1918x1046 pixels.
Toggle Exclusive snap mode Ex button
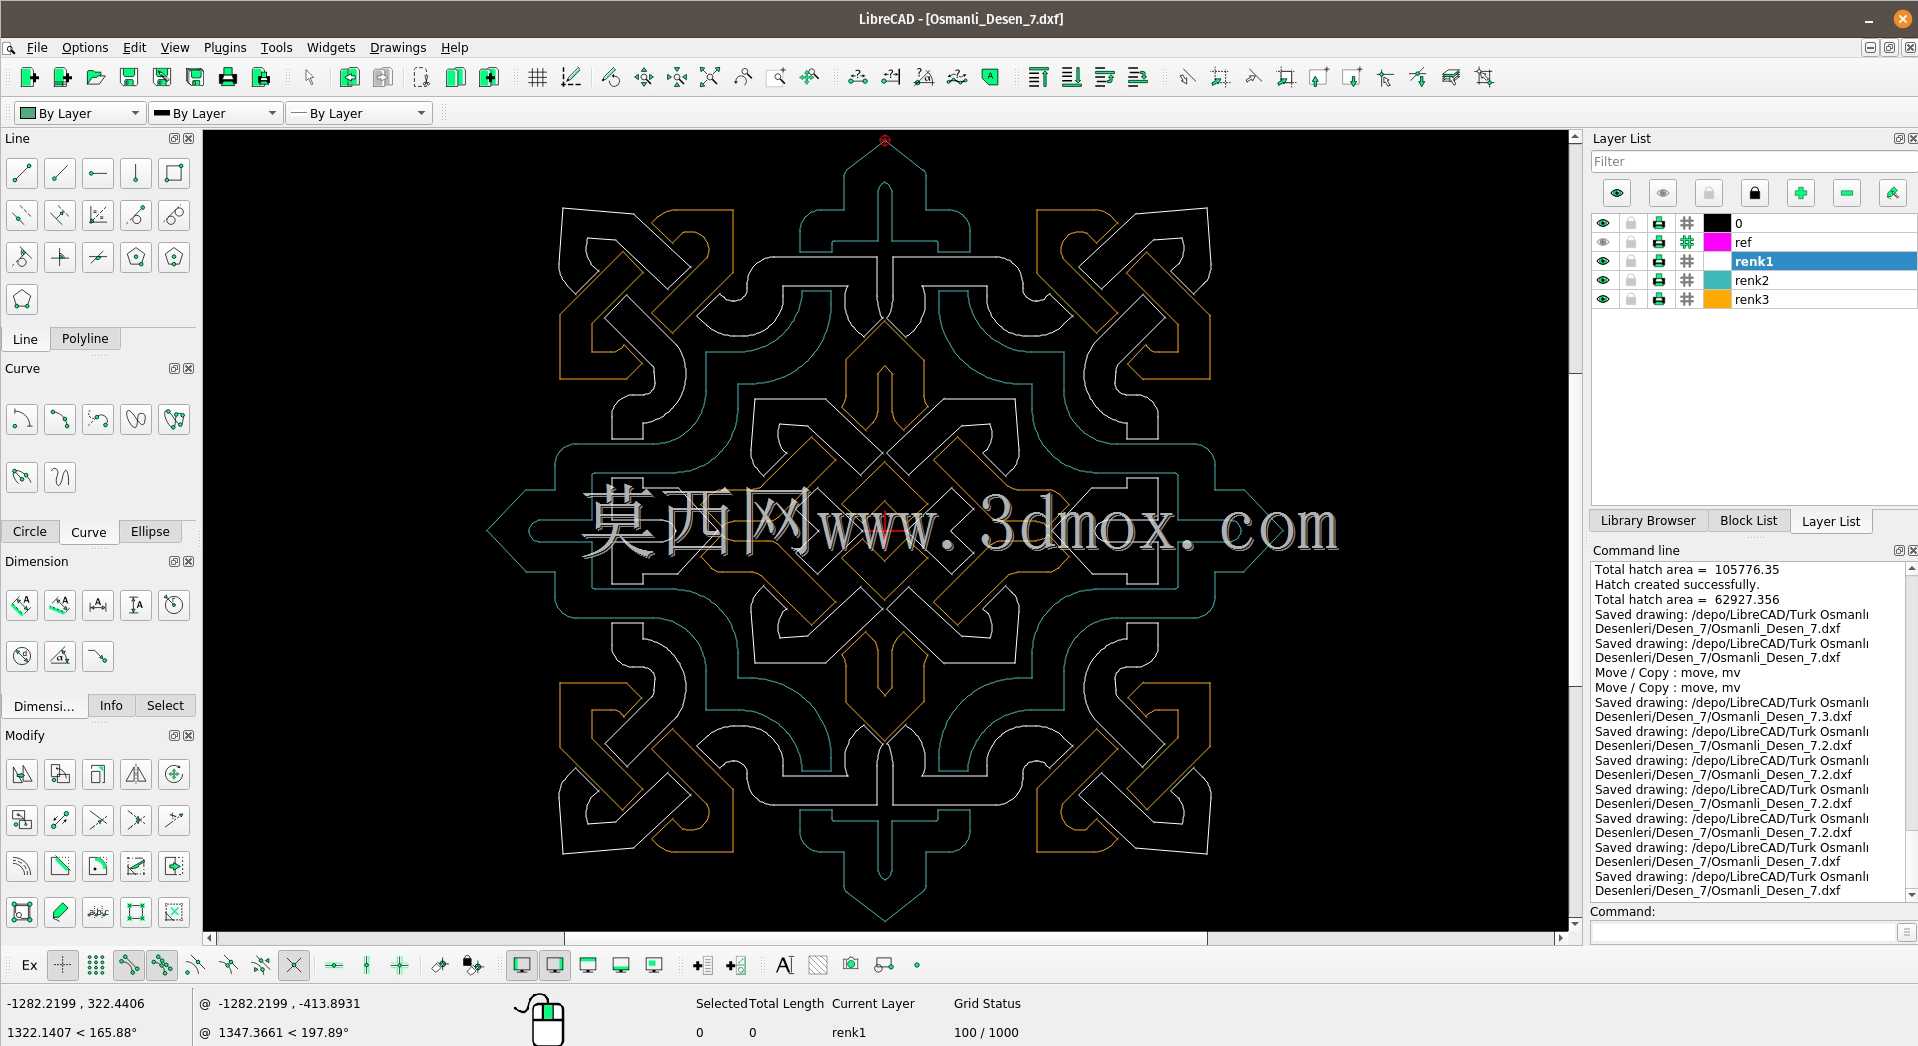[30, 965]
